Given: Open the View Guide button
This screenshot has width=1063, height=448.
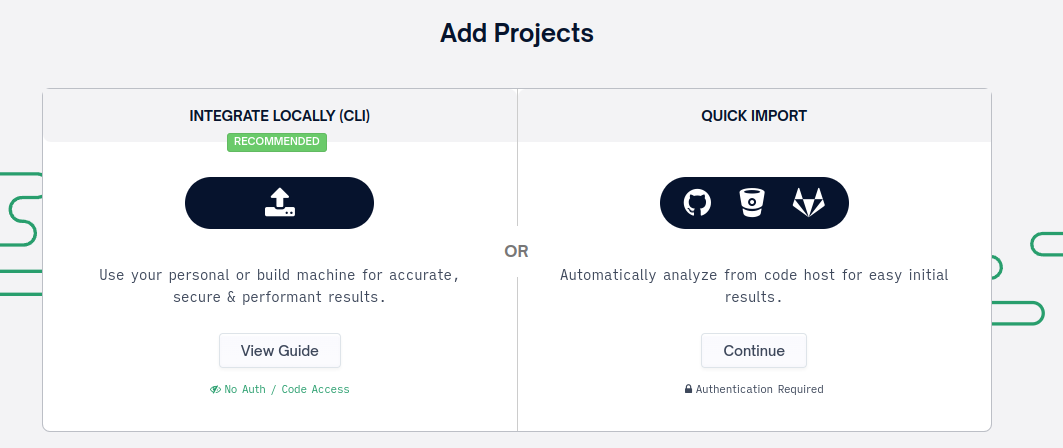Looking at the screenshot, I should click(280, 351).
